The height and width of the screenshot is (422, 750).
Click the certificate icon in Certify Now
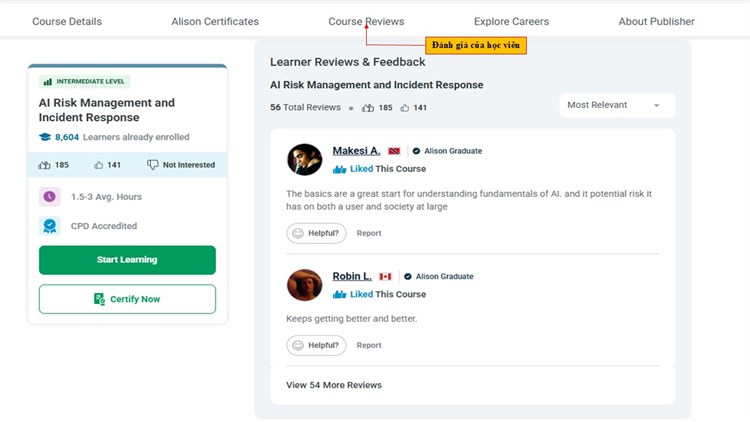(99, 299)
